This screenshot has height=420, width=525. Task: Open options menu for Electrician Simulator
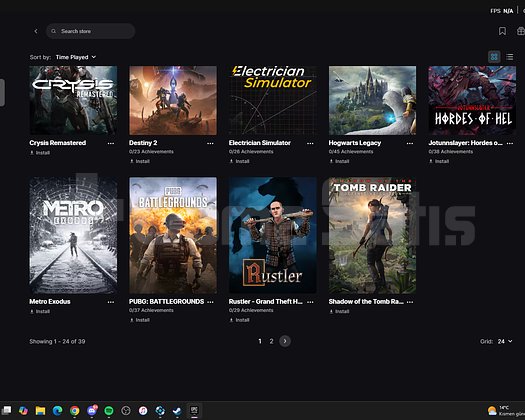pyautogui.click(x=310, y=143)
